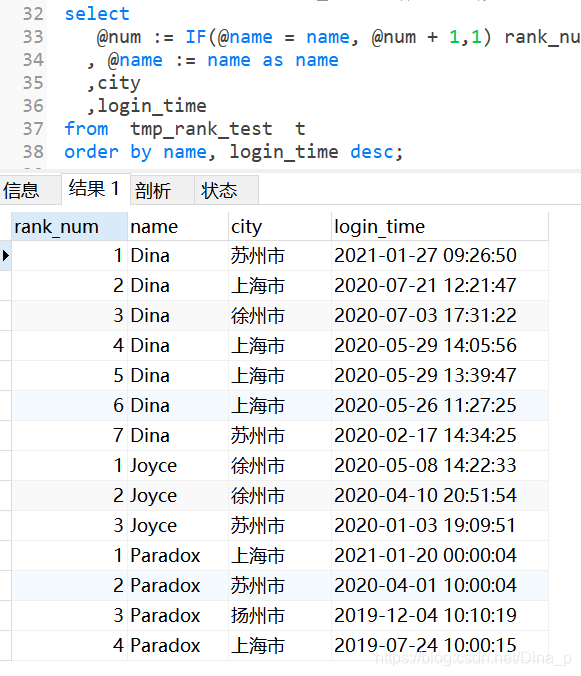This screenshot has width=581, height=676.
Task: Click city 徐州市 in 2020-07-03 row
Action: [x=280, y=316]
